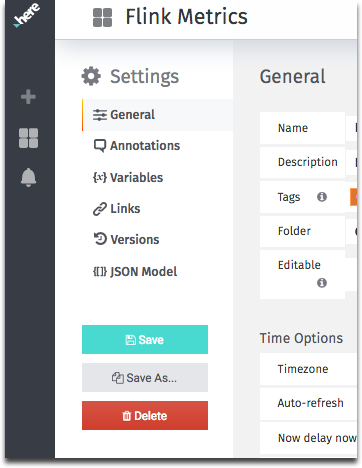Viewport: 362px width, 468px height.
Task: Select the General settings tab
Action: tap(157, 115)
